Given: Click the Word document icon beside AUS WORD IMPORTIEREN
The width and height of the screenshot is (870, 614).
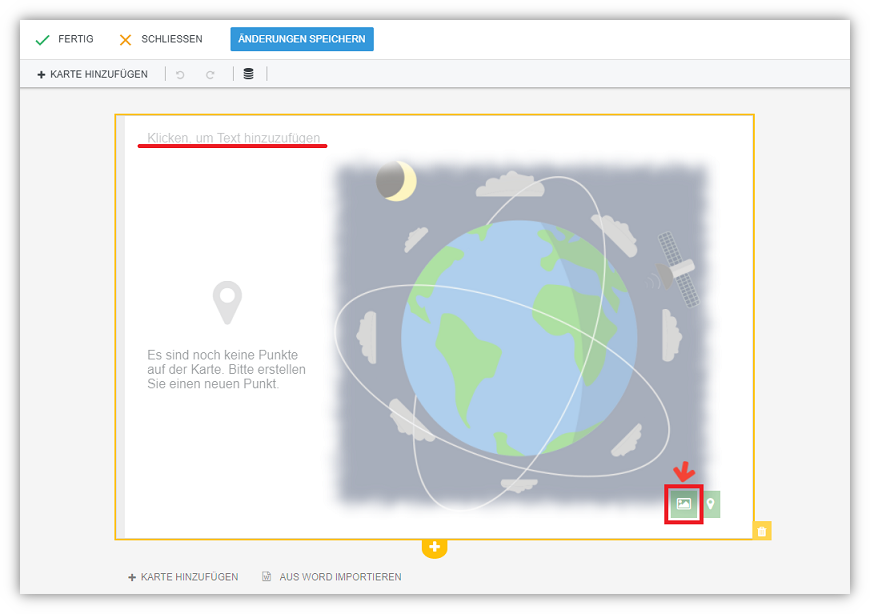Looking at the screenshot, I should pos(266,577).
